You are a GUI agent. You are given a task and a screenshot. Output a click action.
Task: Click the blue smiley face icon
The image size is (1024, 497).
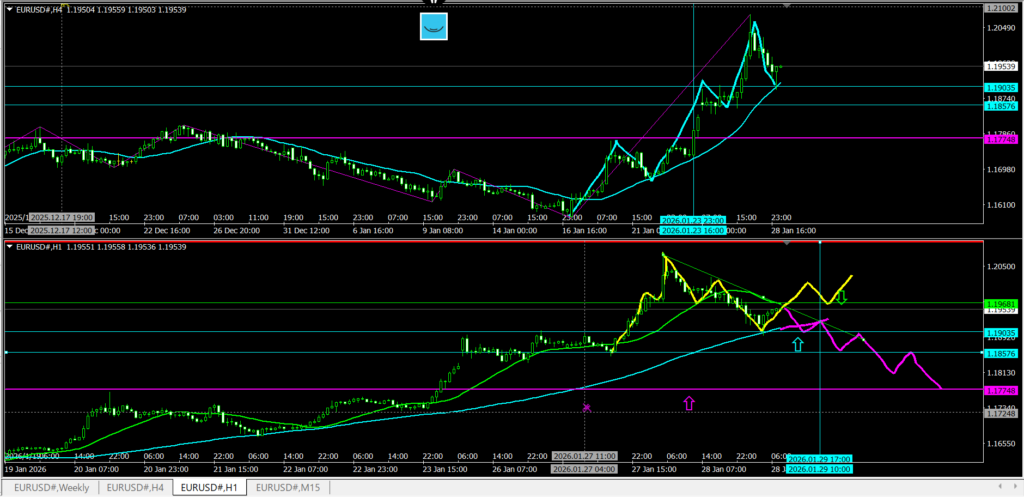click(433, 27)
